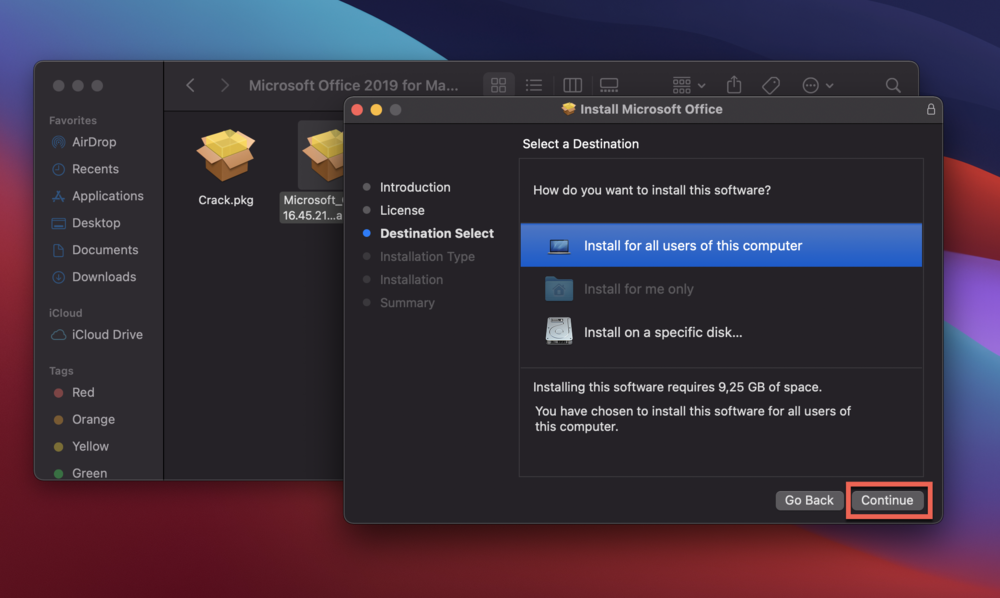Click the Finder back arrow
The height and width of the screenshot is (598, 1000).
[x=190, y=86]
